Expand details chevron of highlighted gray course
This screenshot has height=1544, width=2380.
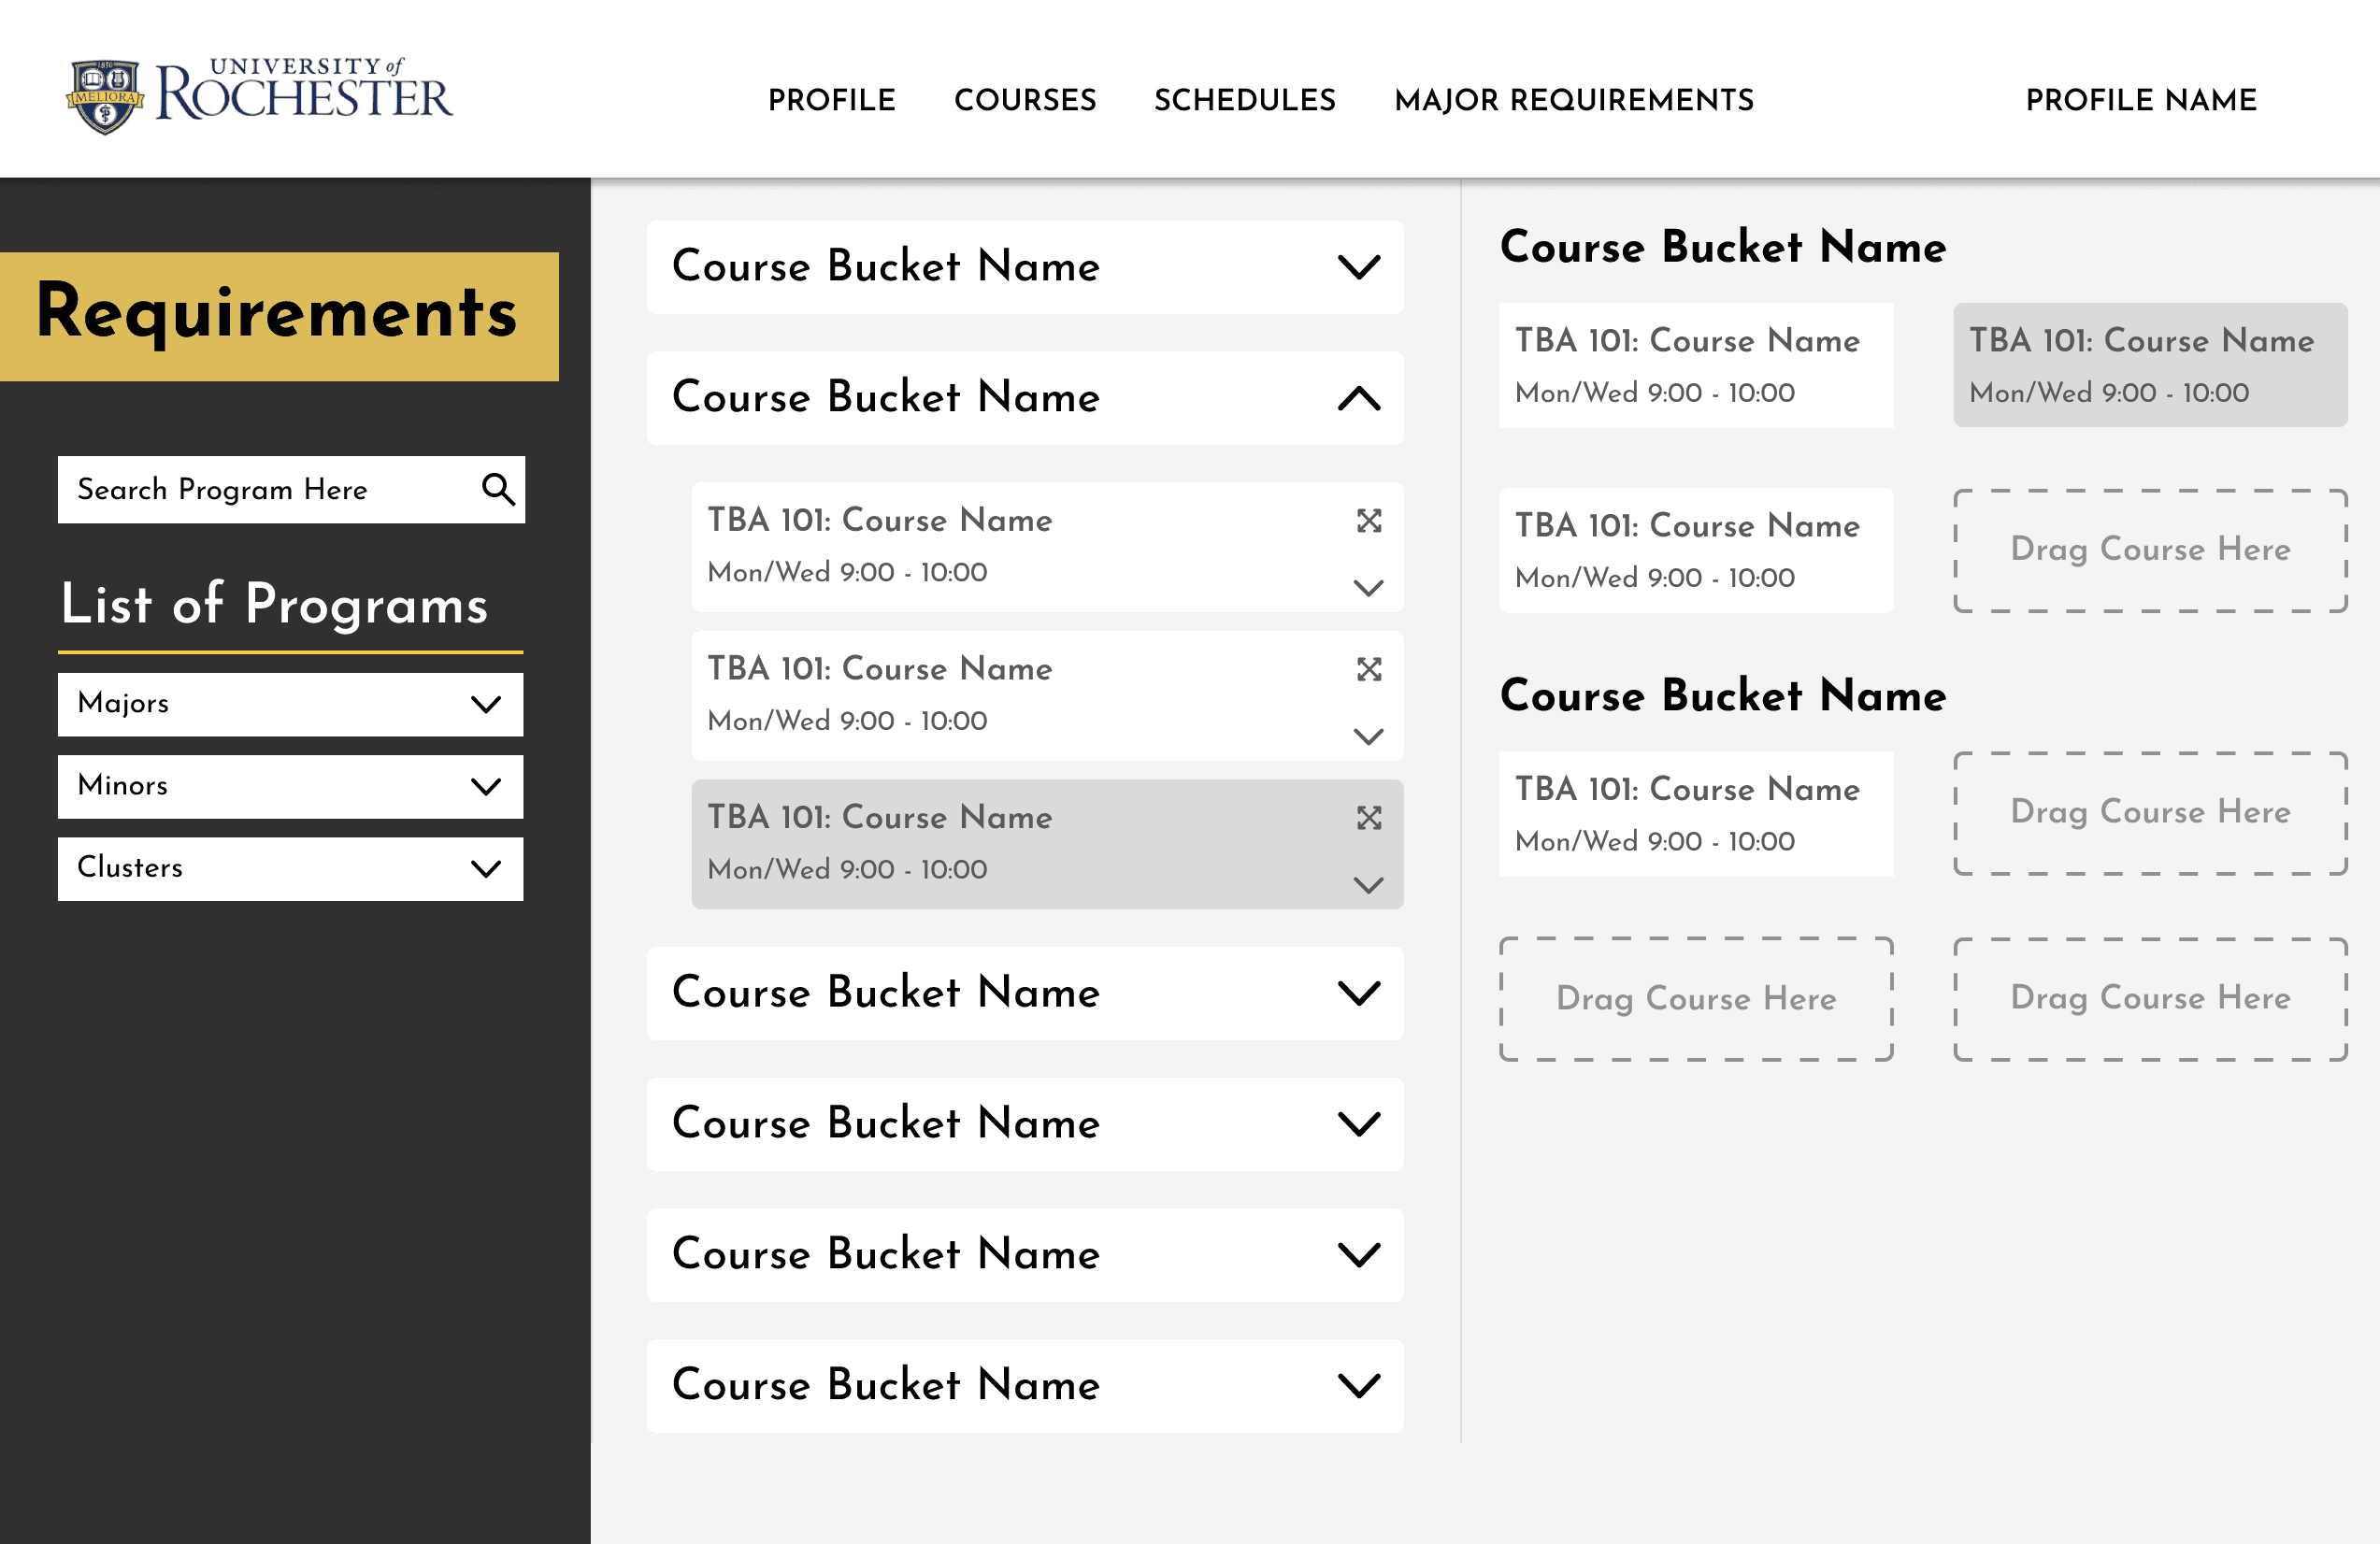(1368, 885)
